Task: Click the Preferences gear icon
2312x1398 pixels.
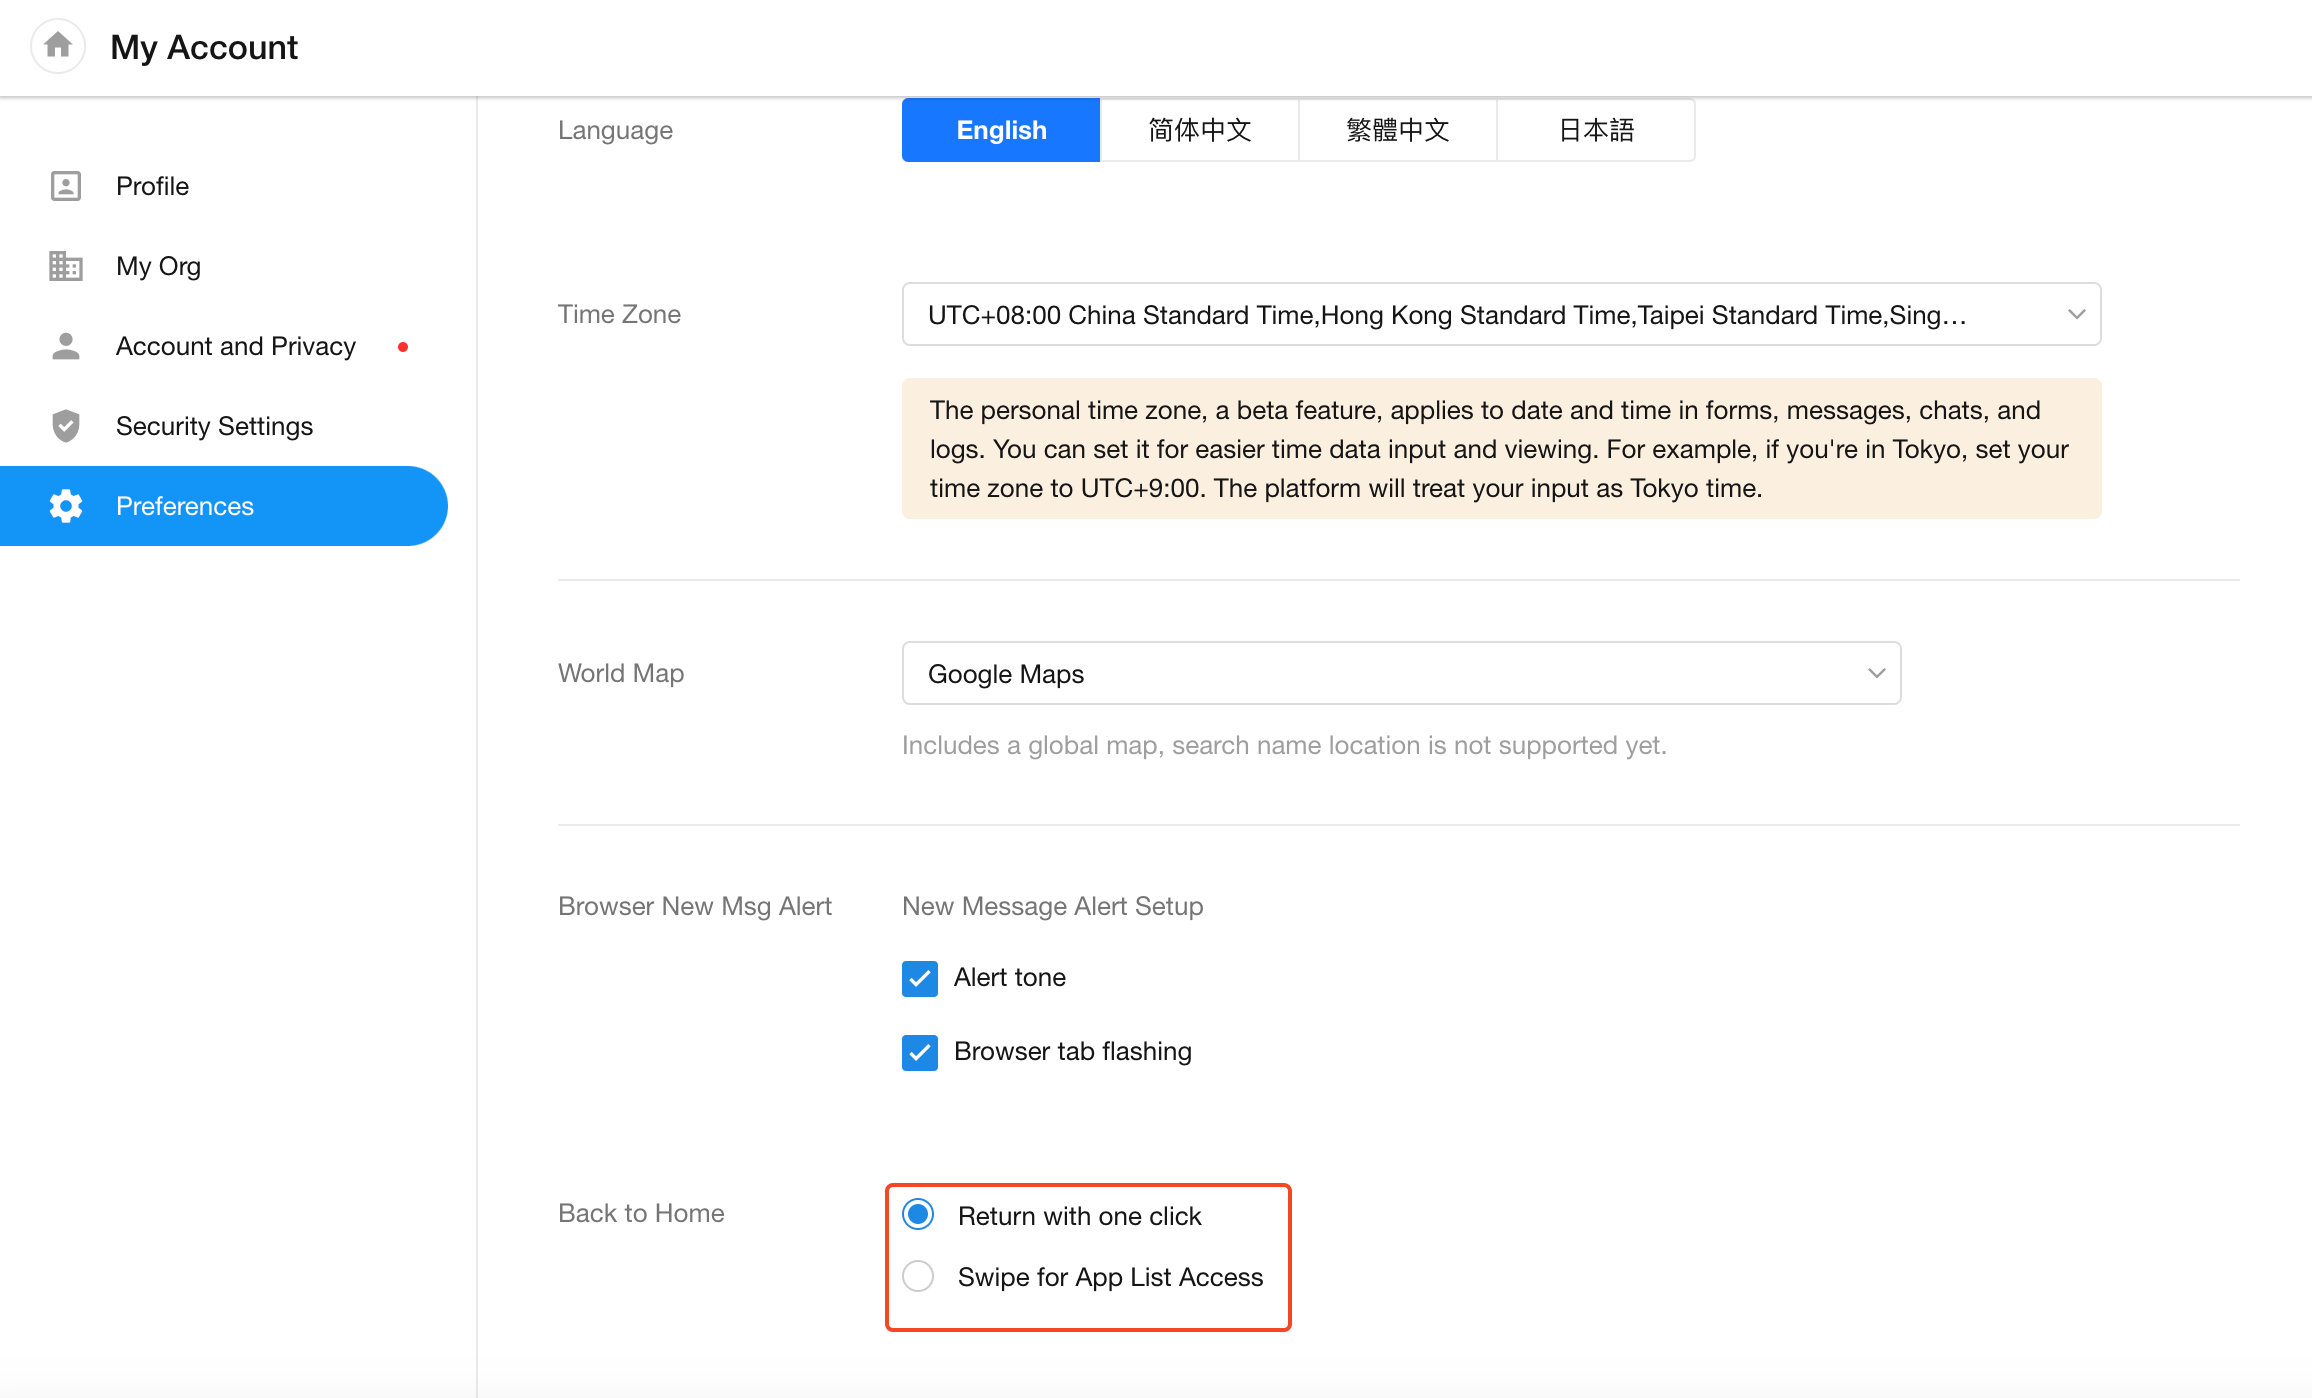Action: pos(66,506)
